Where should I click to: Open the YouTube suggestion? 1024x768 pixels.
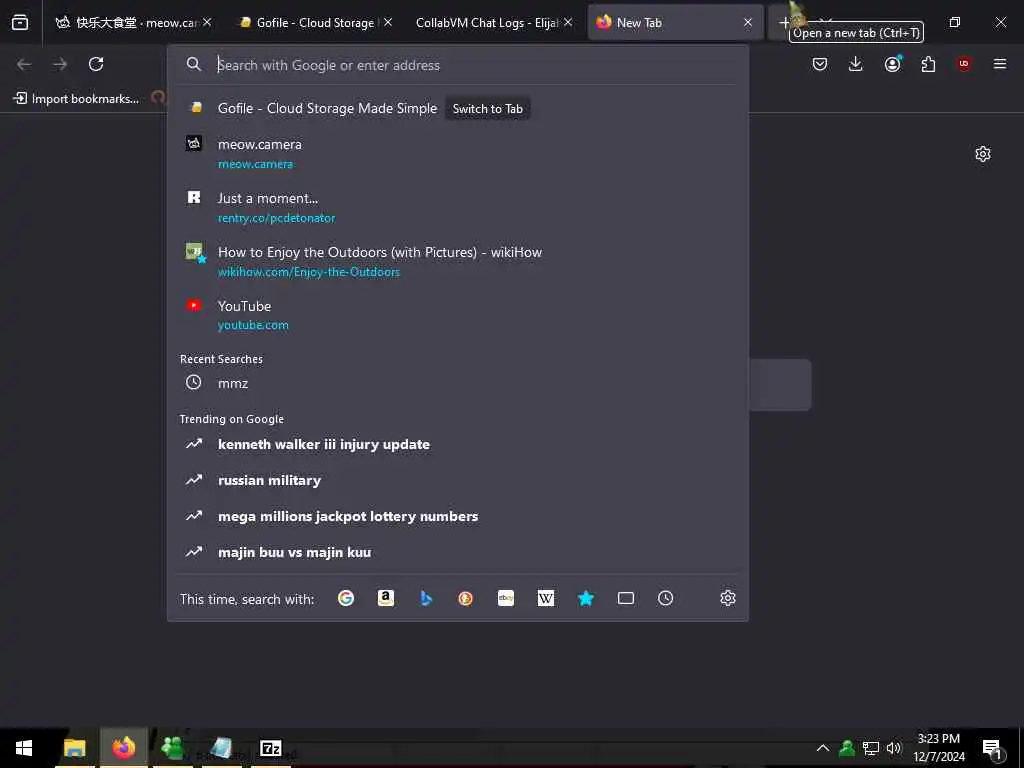[457, 315]
